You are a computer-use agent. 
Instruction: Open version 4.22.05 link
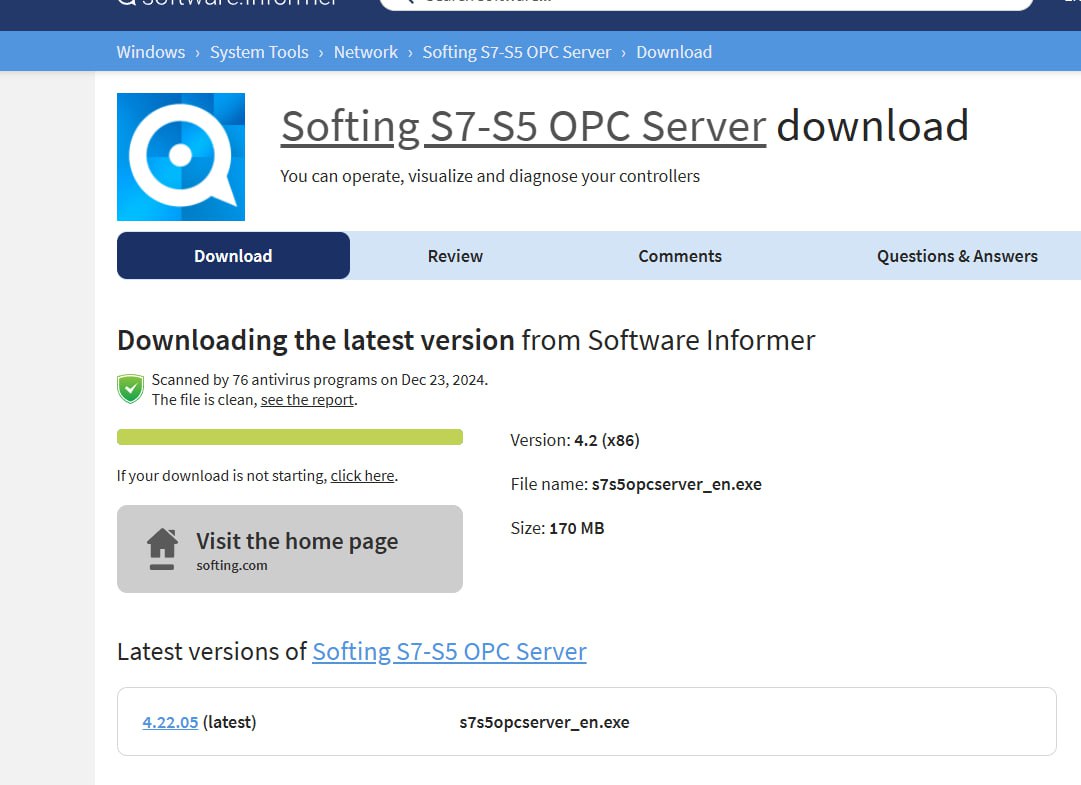pos(170,722)
